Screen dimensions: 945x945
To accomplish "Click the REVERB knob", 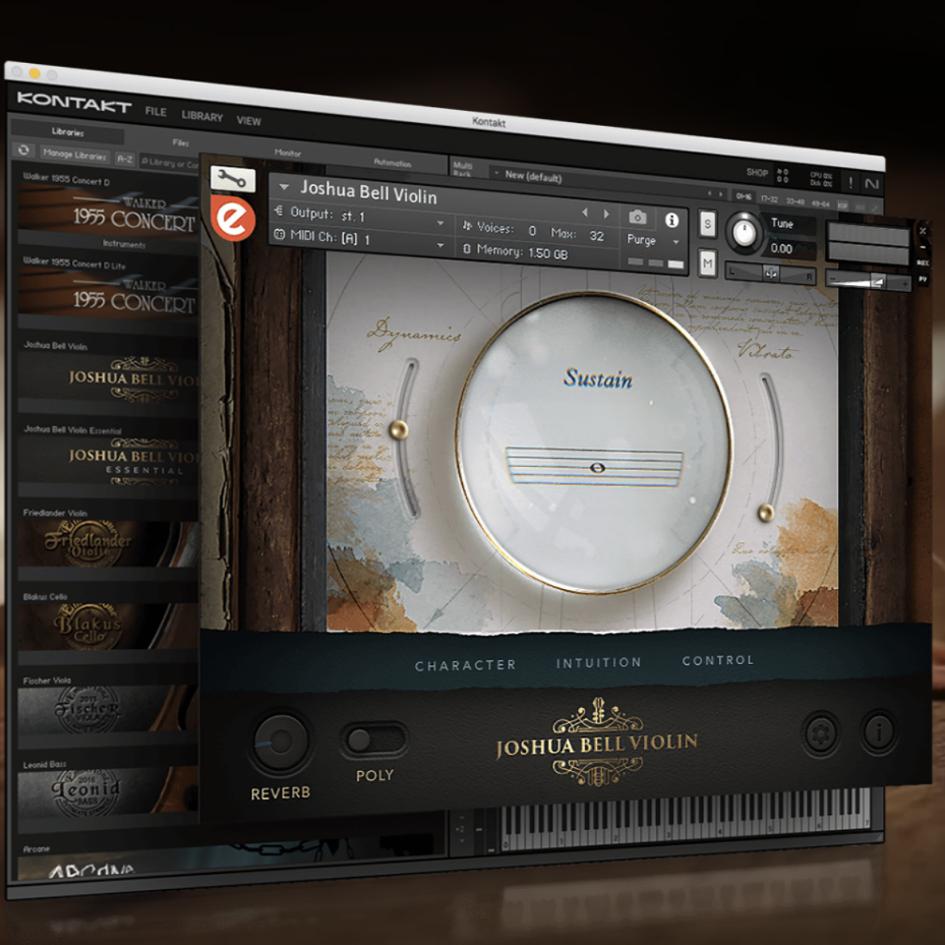I will (280, 742).
